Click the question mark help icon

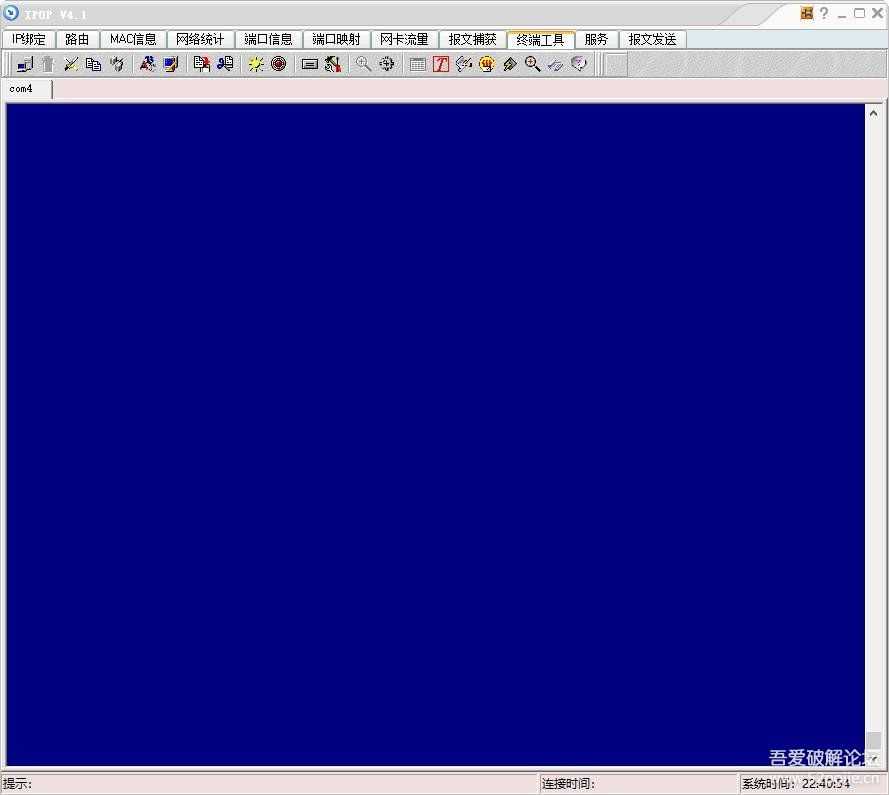click(x=824, y=13)
